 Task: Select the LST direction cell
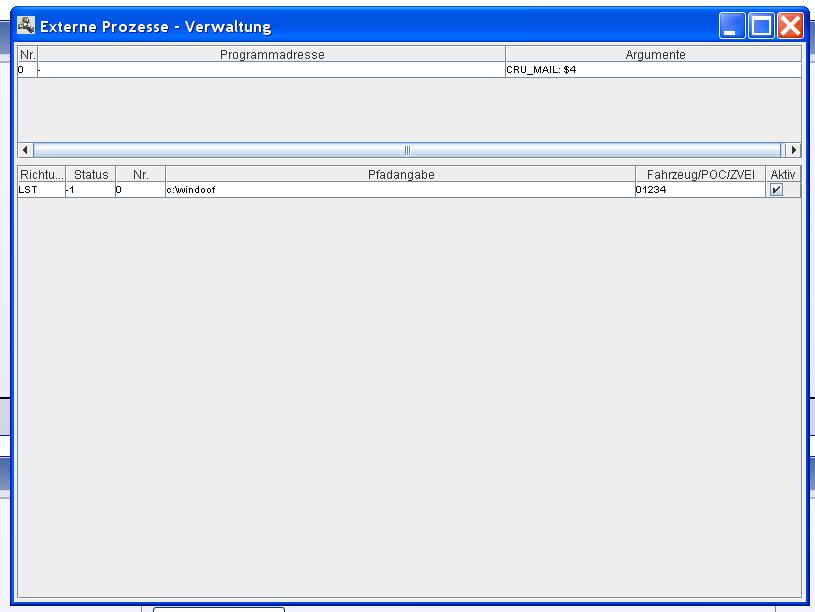coord(41,190)
